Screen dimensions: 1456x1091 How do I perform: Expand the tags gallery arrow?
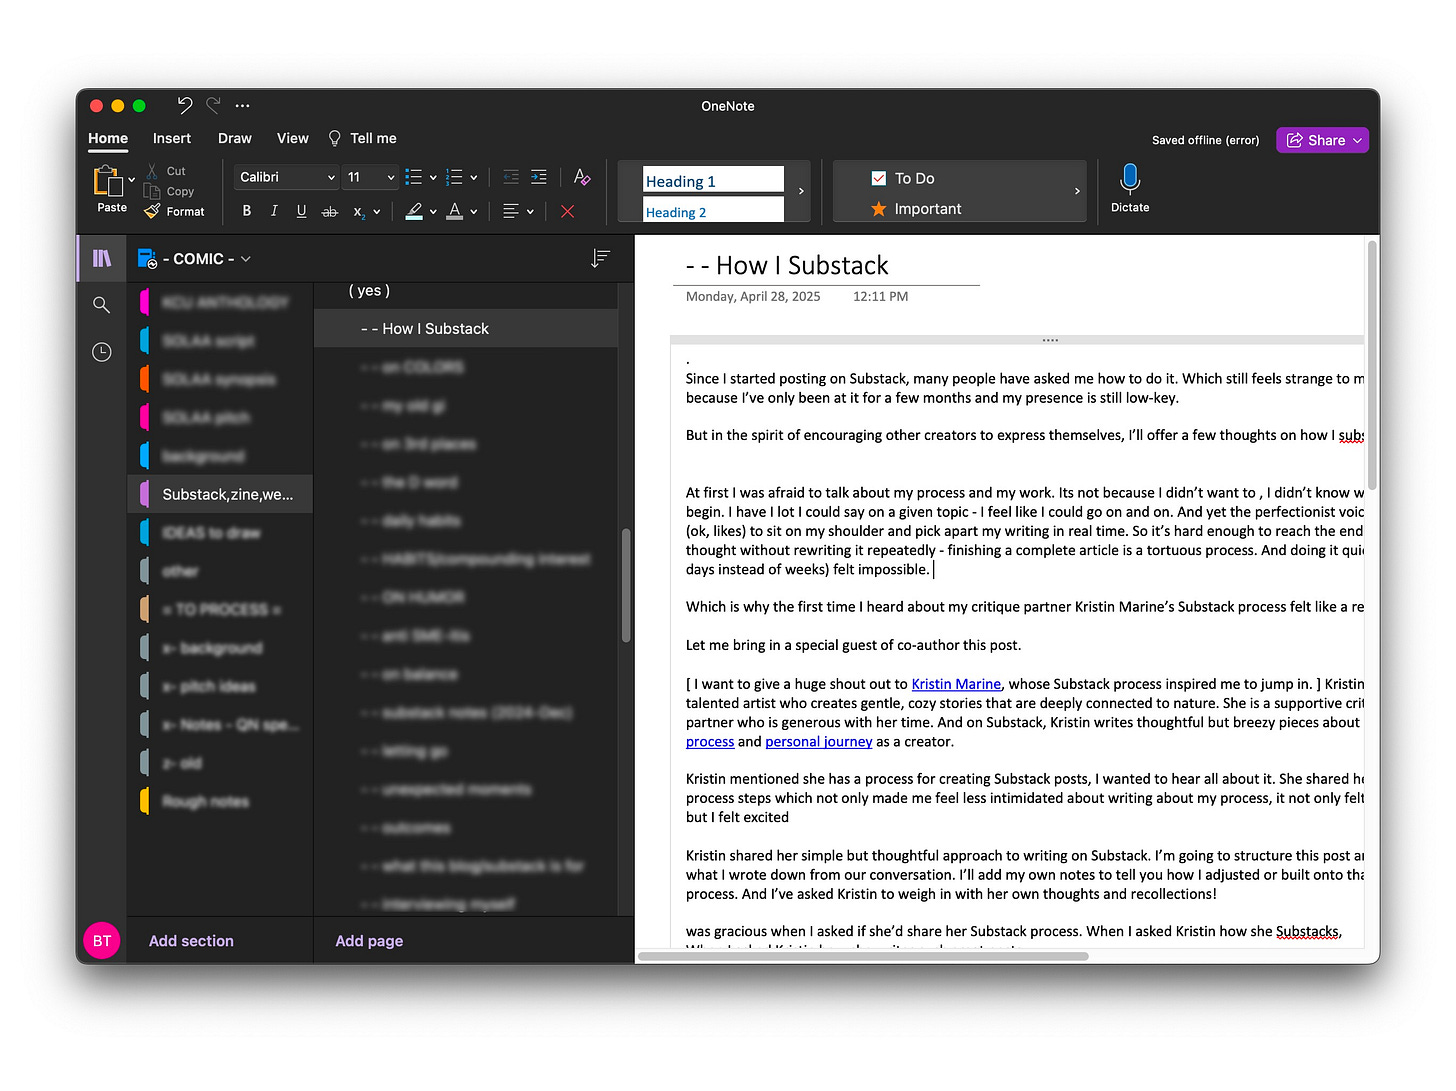[x=1077, y=191]
